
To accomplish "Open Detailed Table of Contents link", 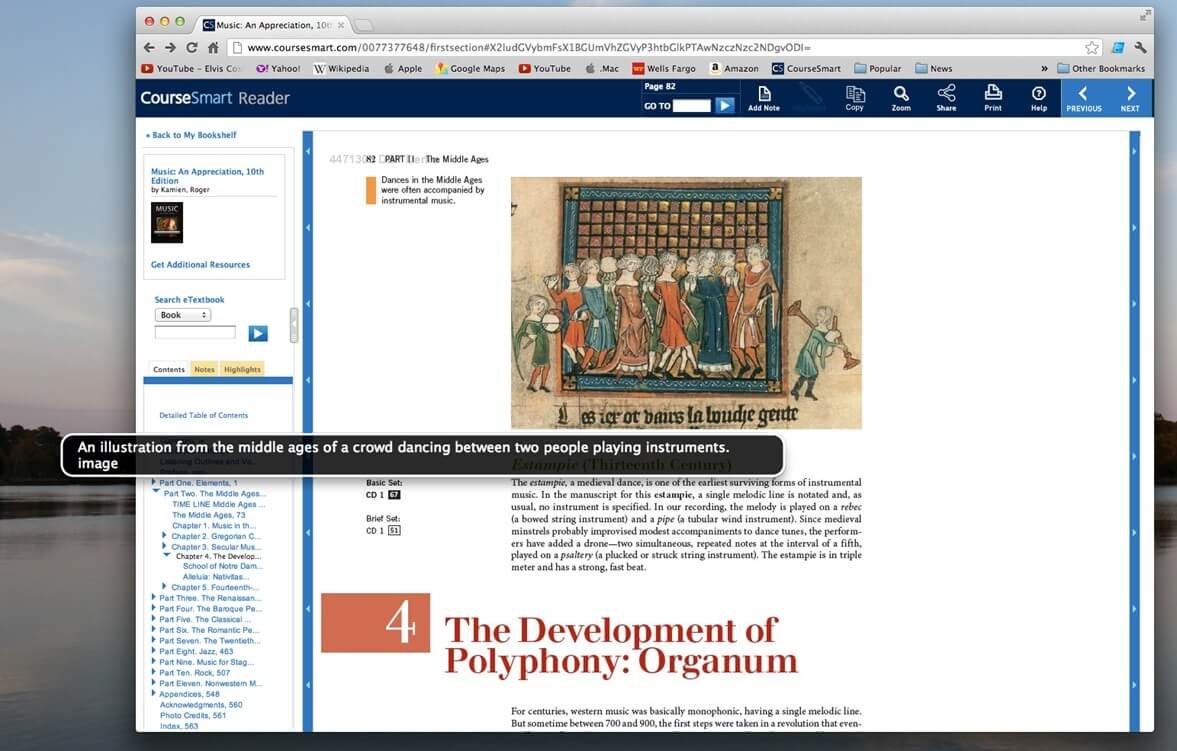I will (203, 415).
